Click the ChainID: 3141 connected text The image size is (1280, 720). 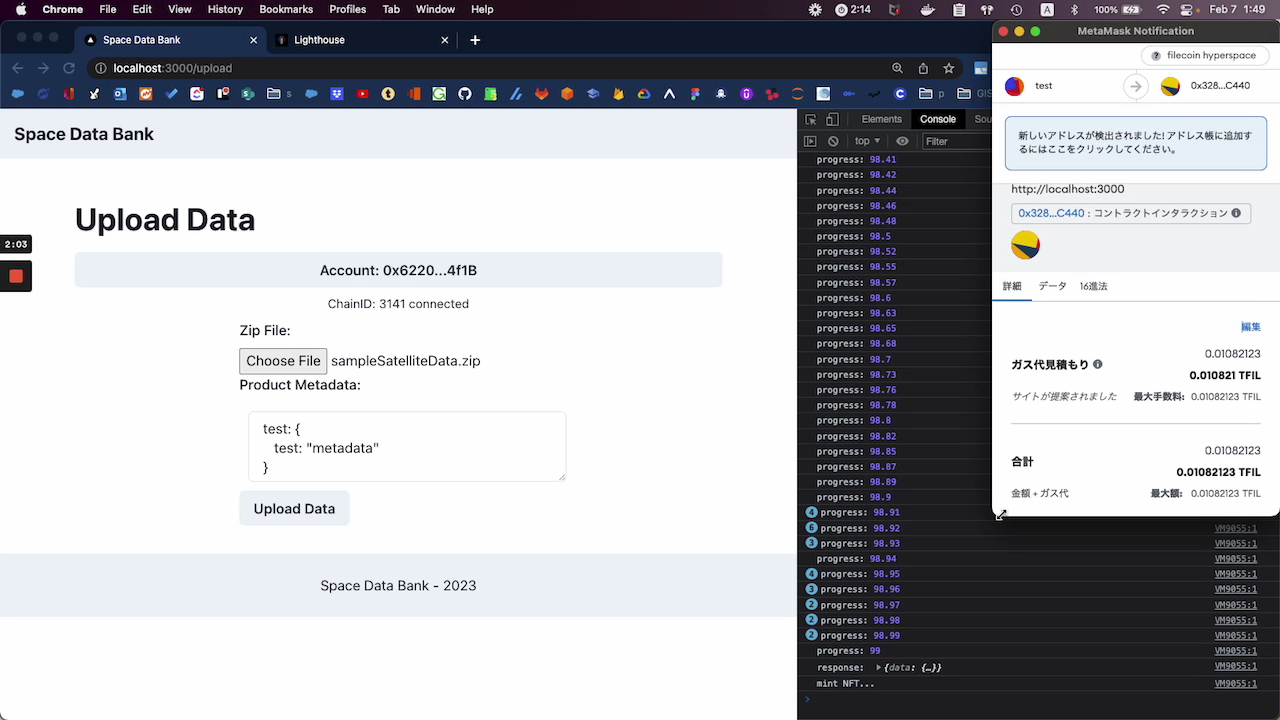(398, 304)
